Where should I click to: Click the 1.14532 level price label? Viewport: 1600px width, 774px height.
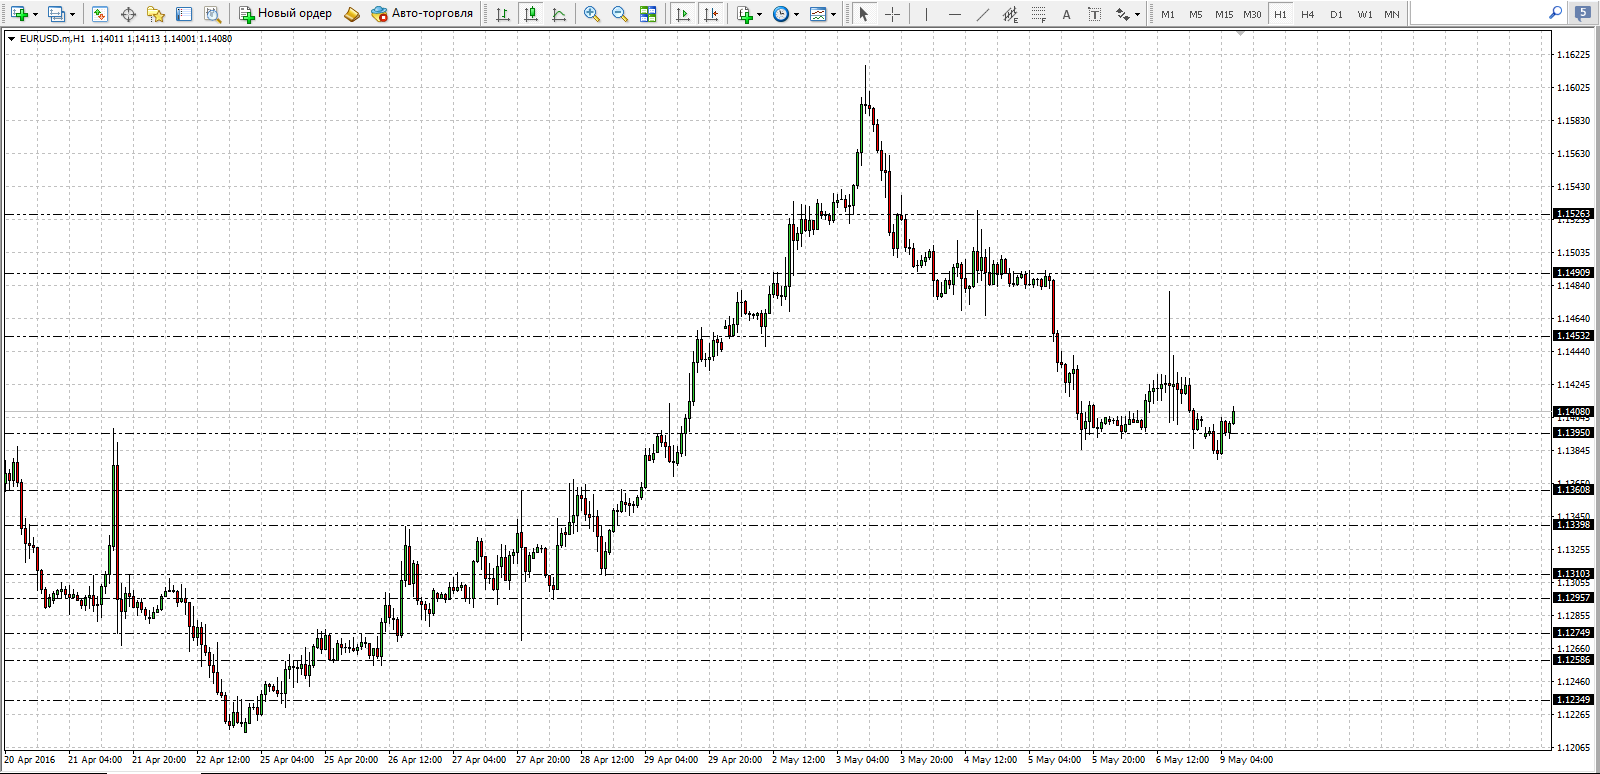click(x=1573, y=336)
